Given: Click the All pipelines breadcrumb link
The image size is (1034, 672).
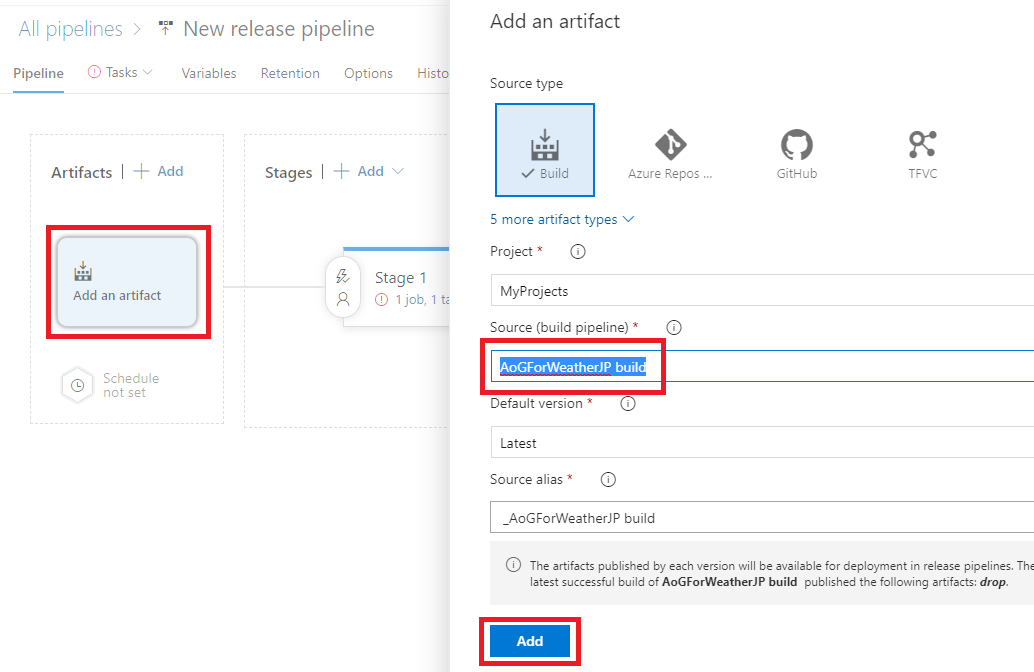Looking at the screenshot, I should pyautogui.click(x=71, y=29).
